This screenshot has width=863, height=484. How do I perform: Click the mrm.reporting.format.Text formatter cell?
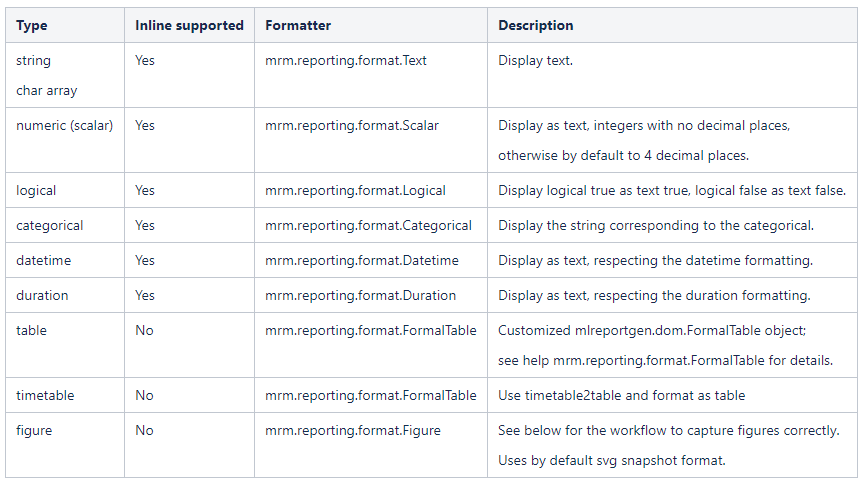[x=346, y=60]
